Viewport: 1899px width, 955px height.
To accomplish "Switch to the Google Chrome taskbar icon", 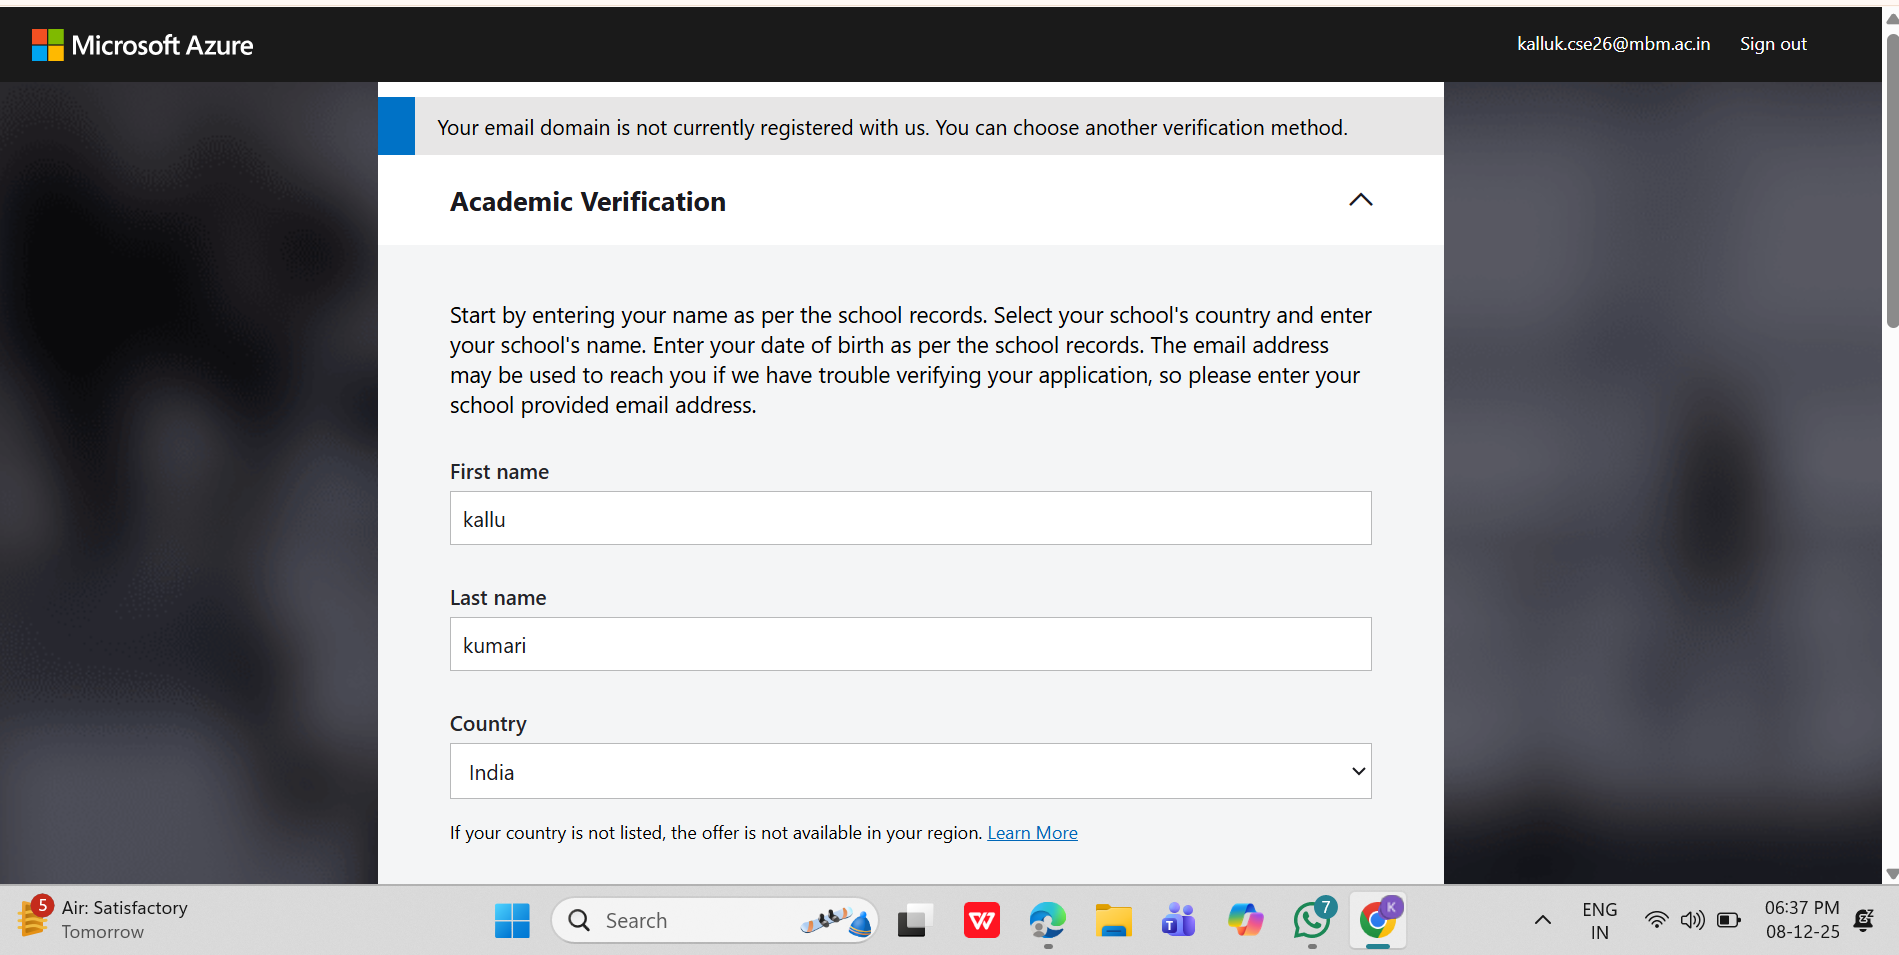I will (1378, 921).
